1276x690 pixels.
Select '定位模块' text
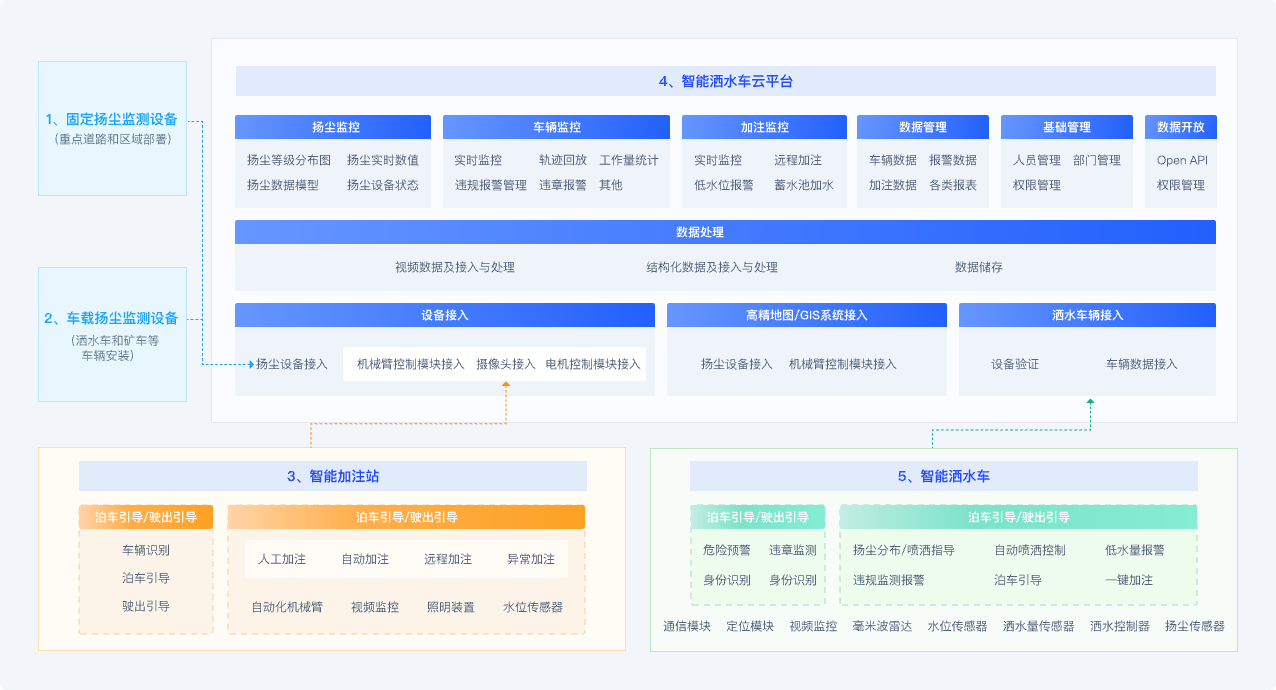pos(750,627)
